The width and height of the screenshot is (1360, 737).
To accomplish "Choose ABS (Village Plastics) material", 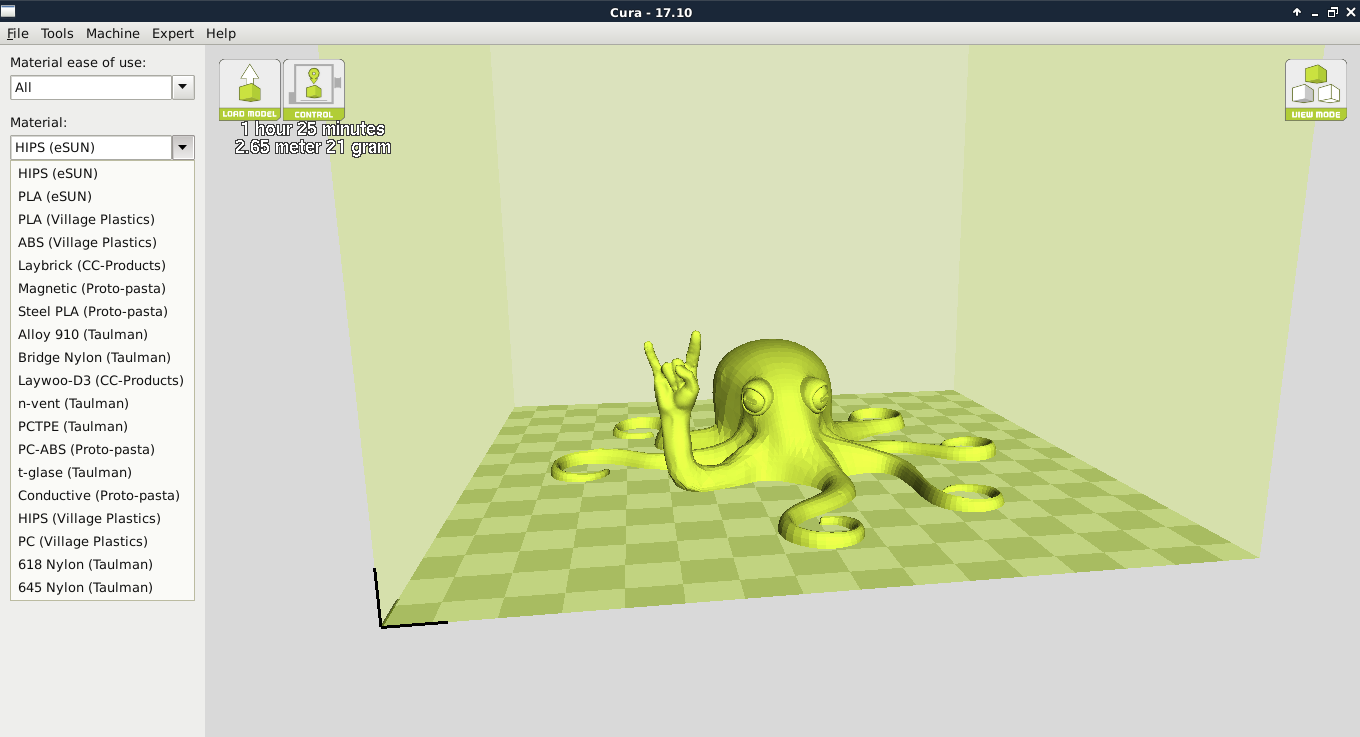I will point(87,242).
